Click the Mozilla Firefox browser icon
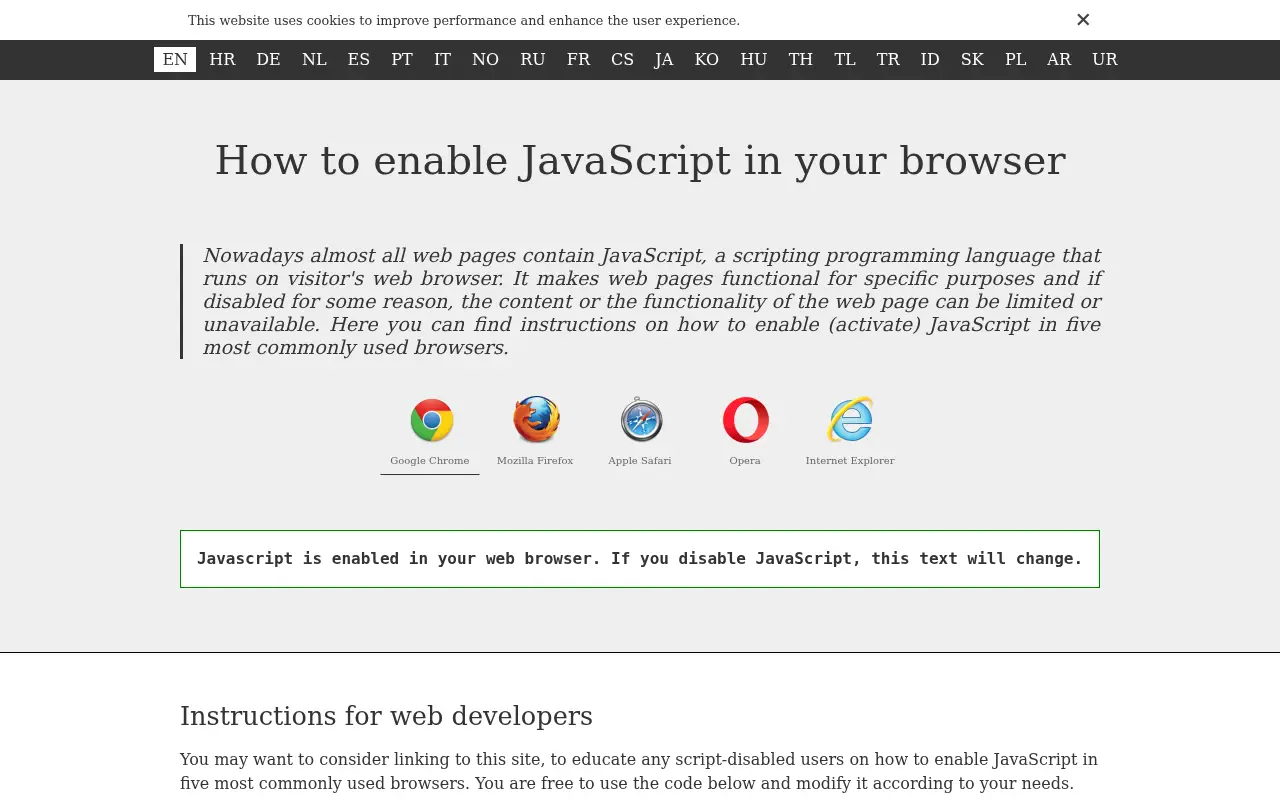Viewport: 1280px width, 800px height. (x=536, y=420)
